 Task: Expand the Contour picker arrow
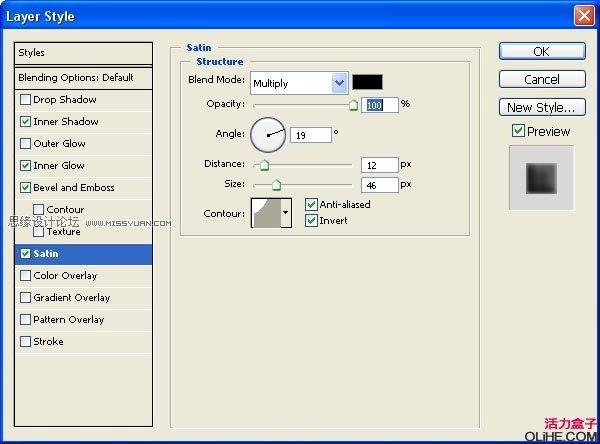click(x=286, y=213)
